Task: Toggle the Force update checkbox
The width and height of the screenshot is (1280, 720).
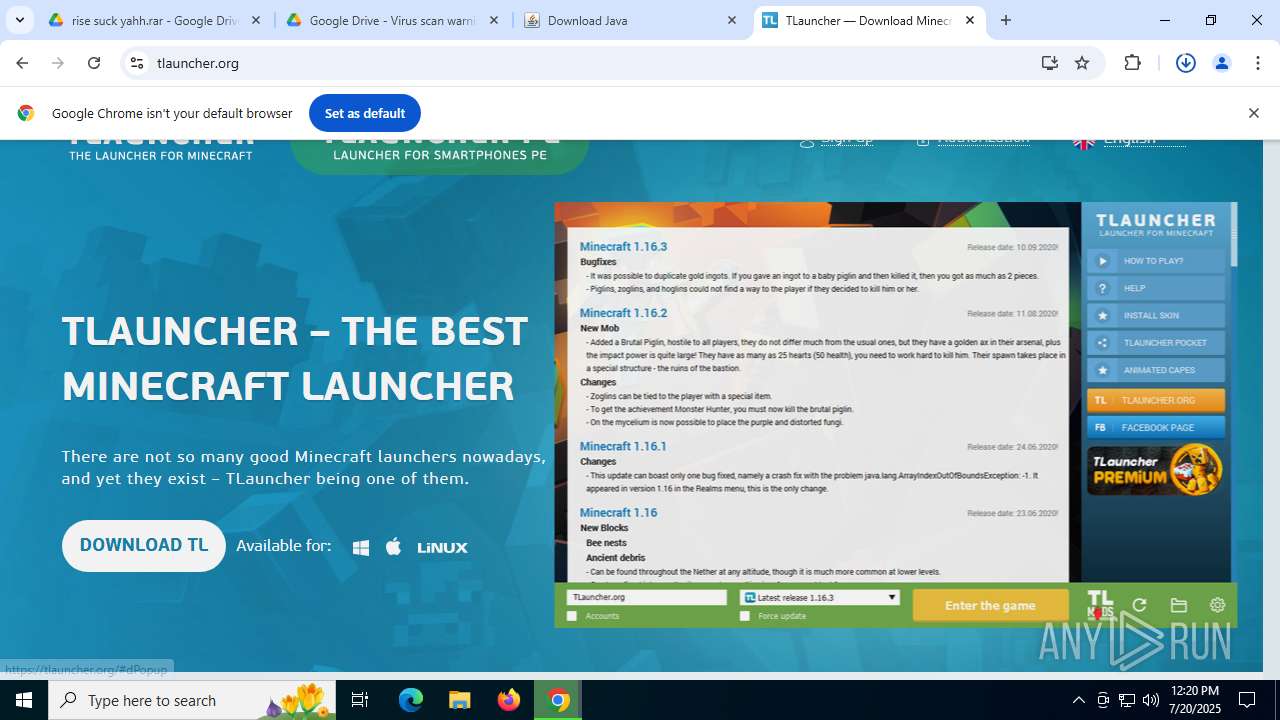Action: tap(745, 616)
